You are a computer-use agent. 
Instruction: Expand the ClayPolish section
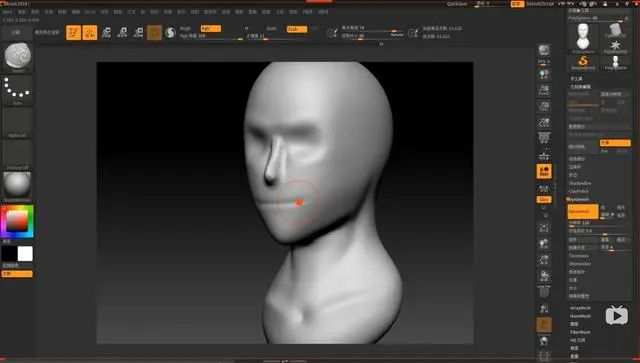point(579,191)
